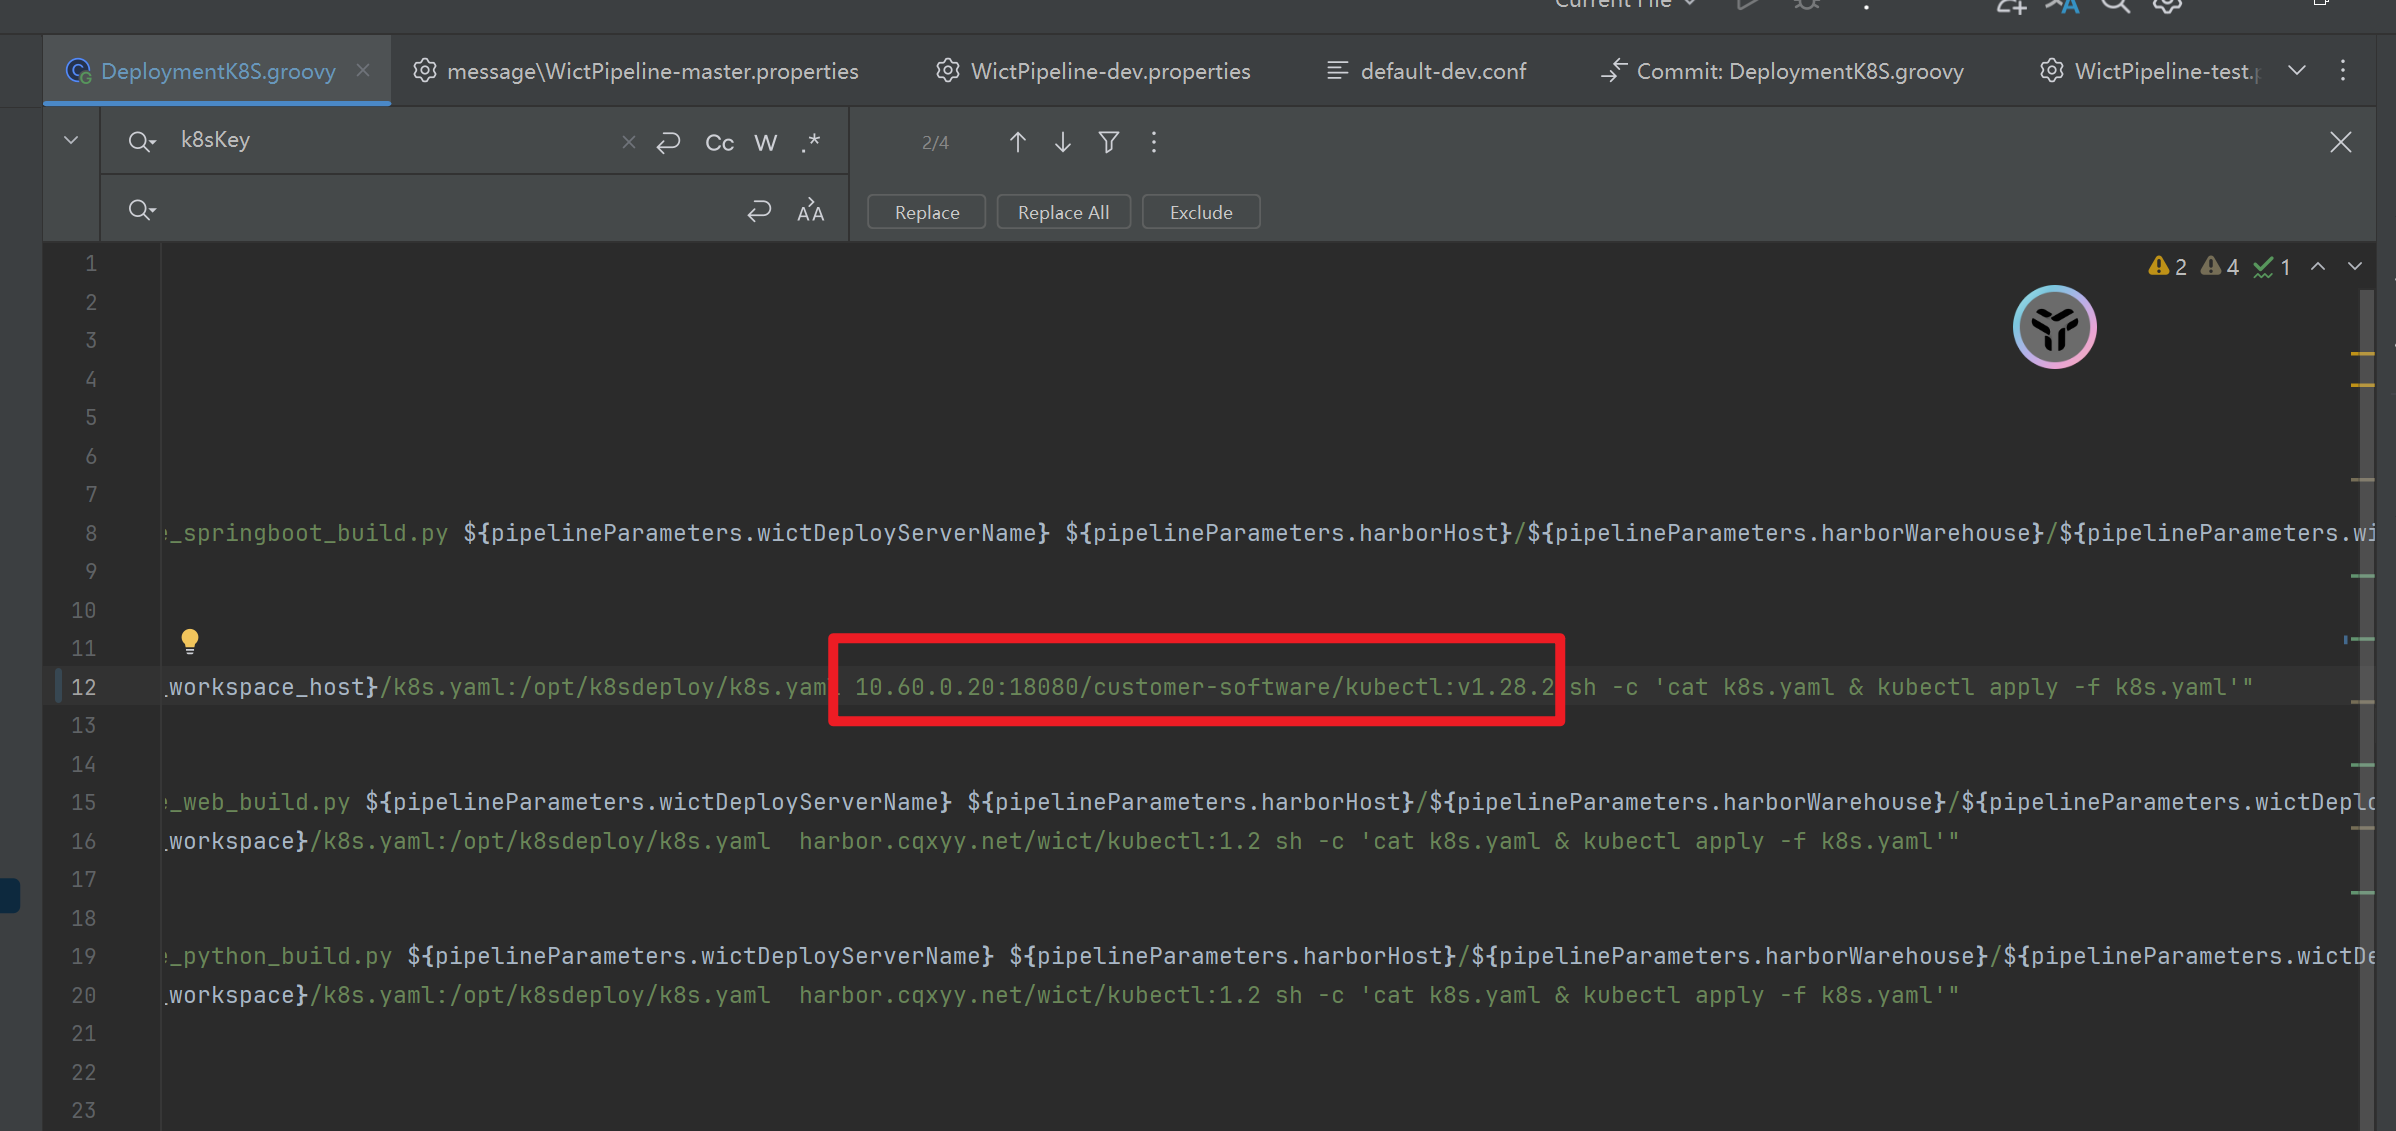2396x1131 pixels.
Task: Jump to next search occurrence arrow
Action: click(x=1062, y=142)
